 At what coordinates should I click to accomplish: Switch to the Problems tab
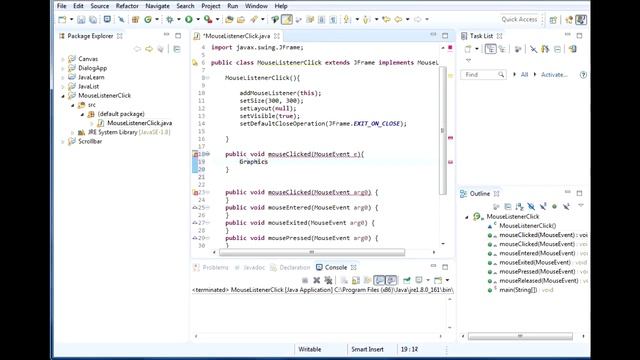[211, 268]
